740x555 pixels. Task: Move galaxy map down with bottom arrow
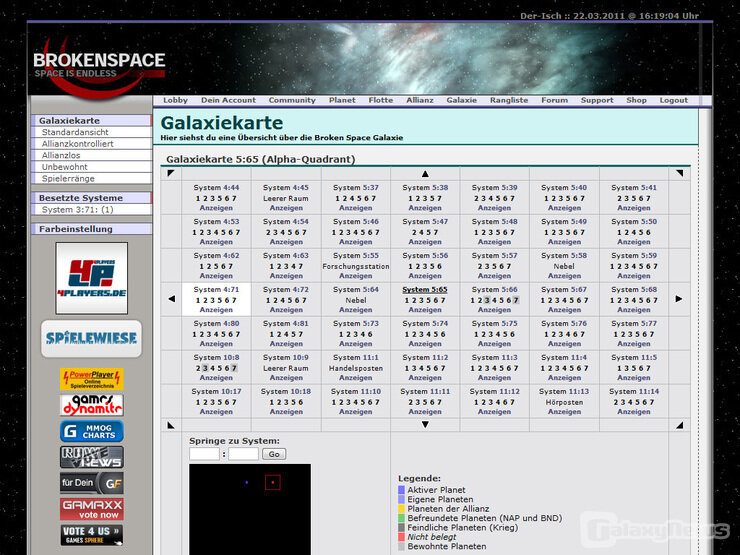pyautogui.click(x=425, y=425)
